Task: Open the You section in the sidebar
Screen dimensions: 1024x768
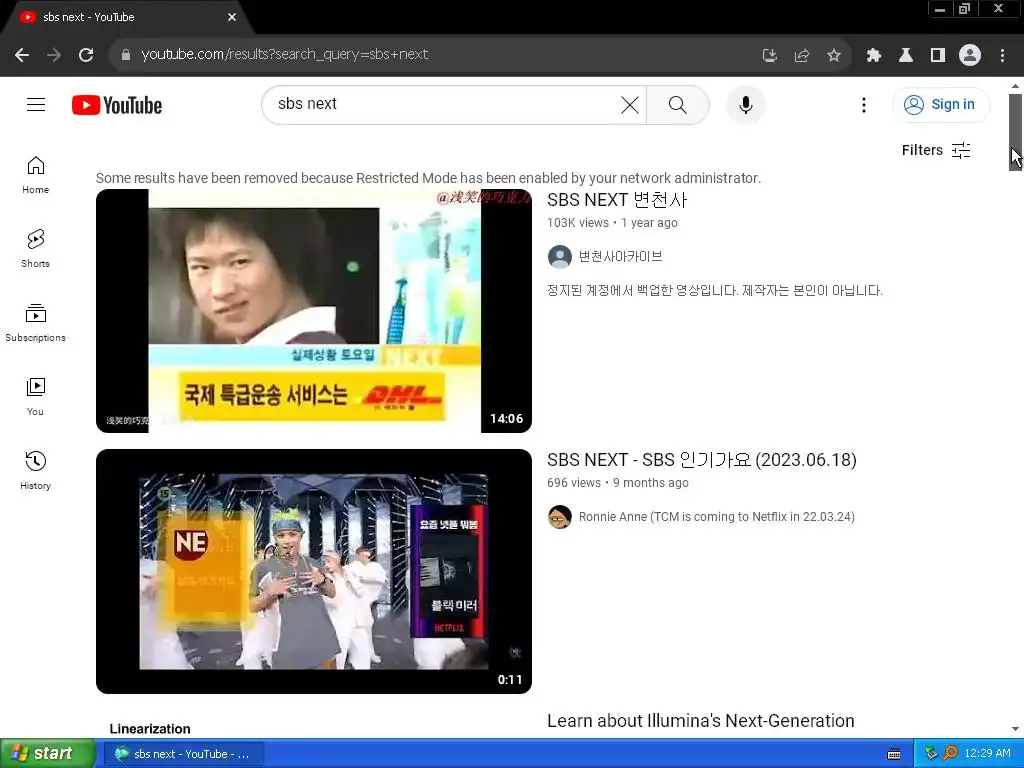Action: [x=35, y=397]
